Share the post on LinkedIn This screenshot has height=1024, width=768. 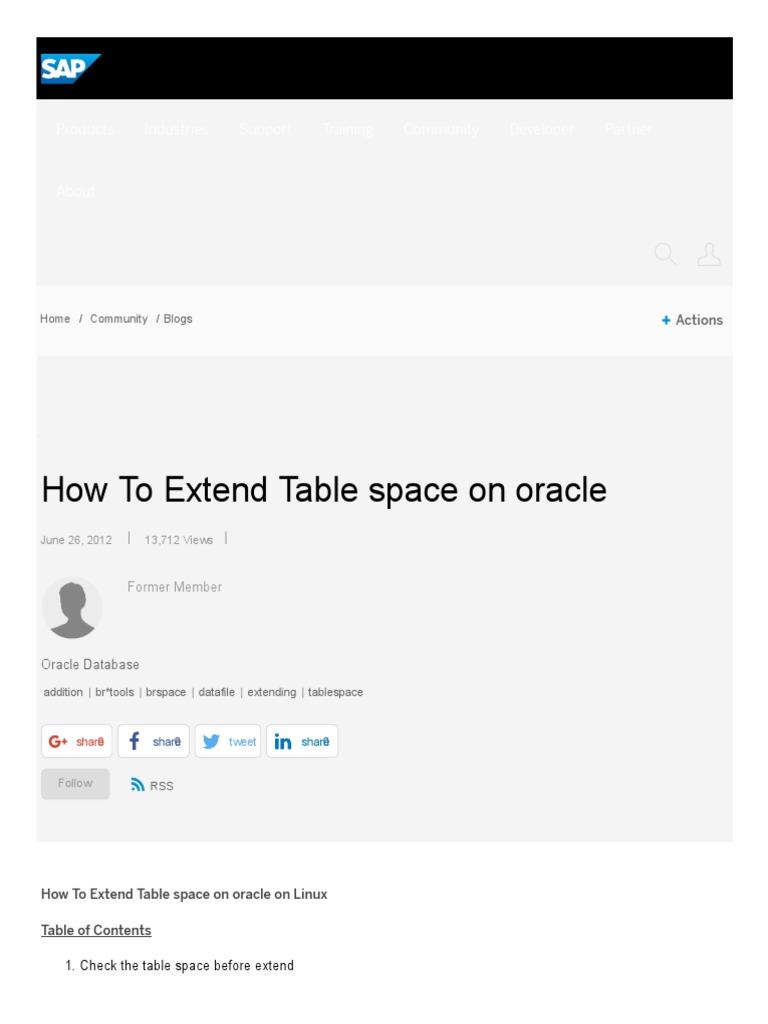302,742
